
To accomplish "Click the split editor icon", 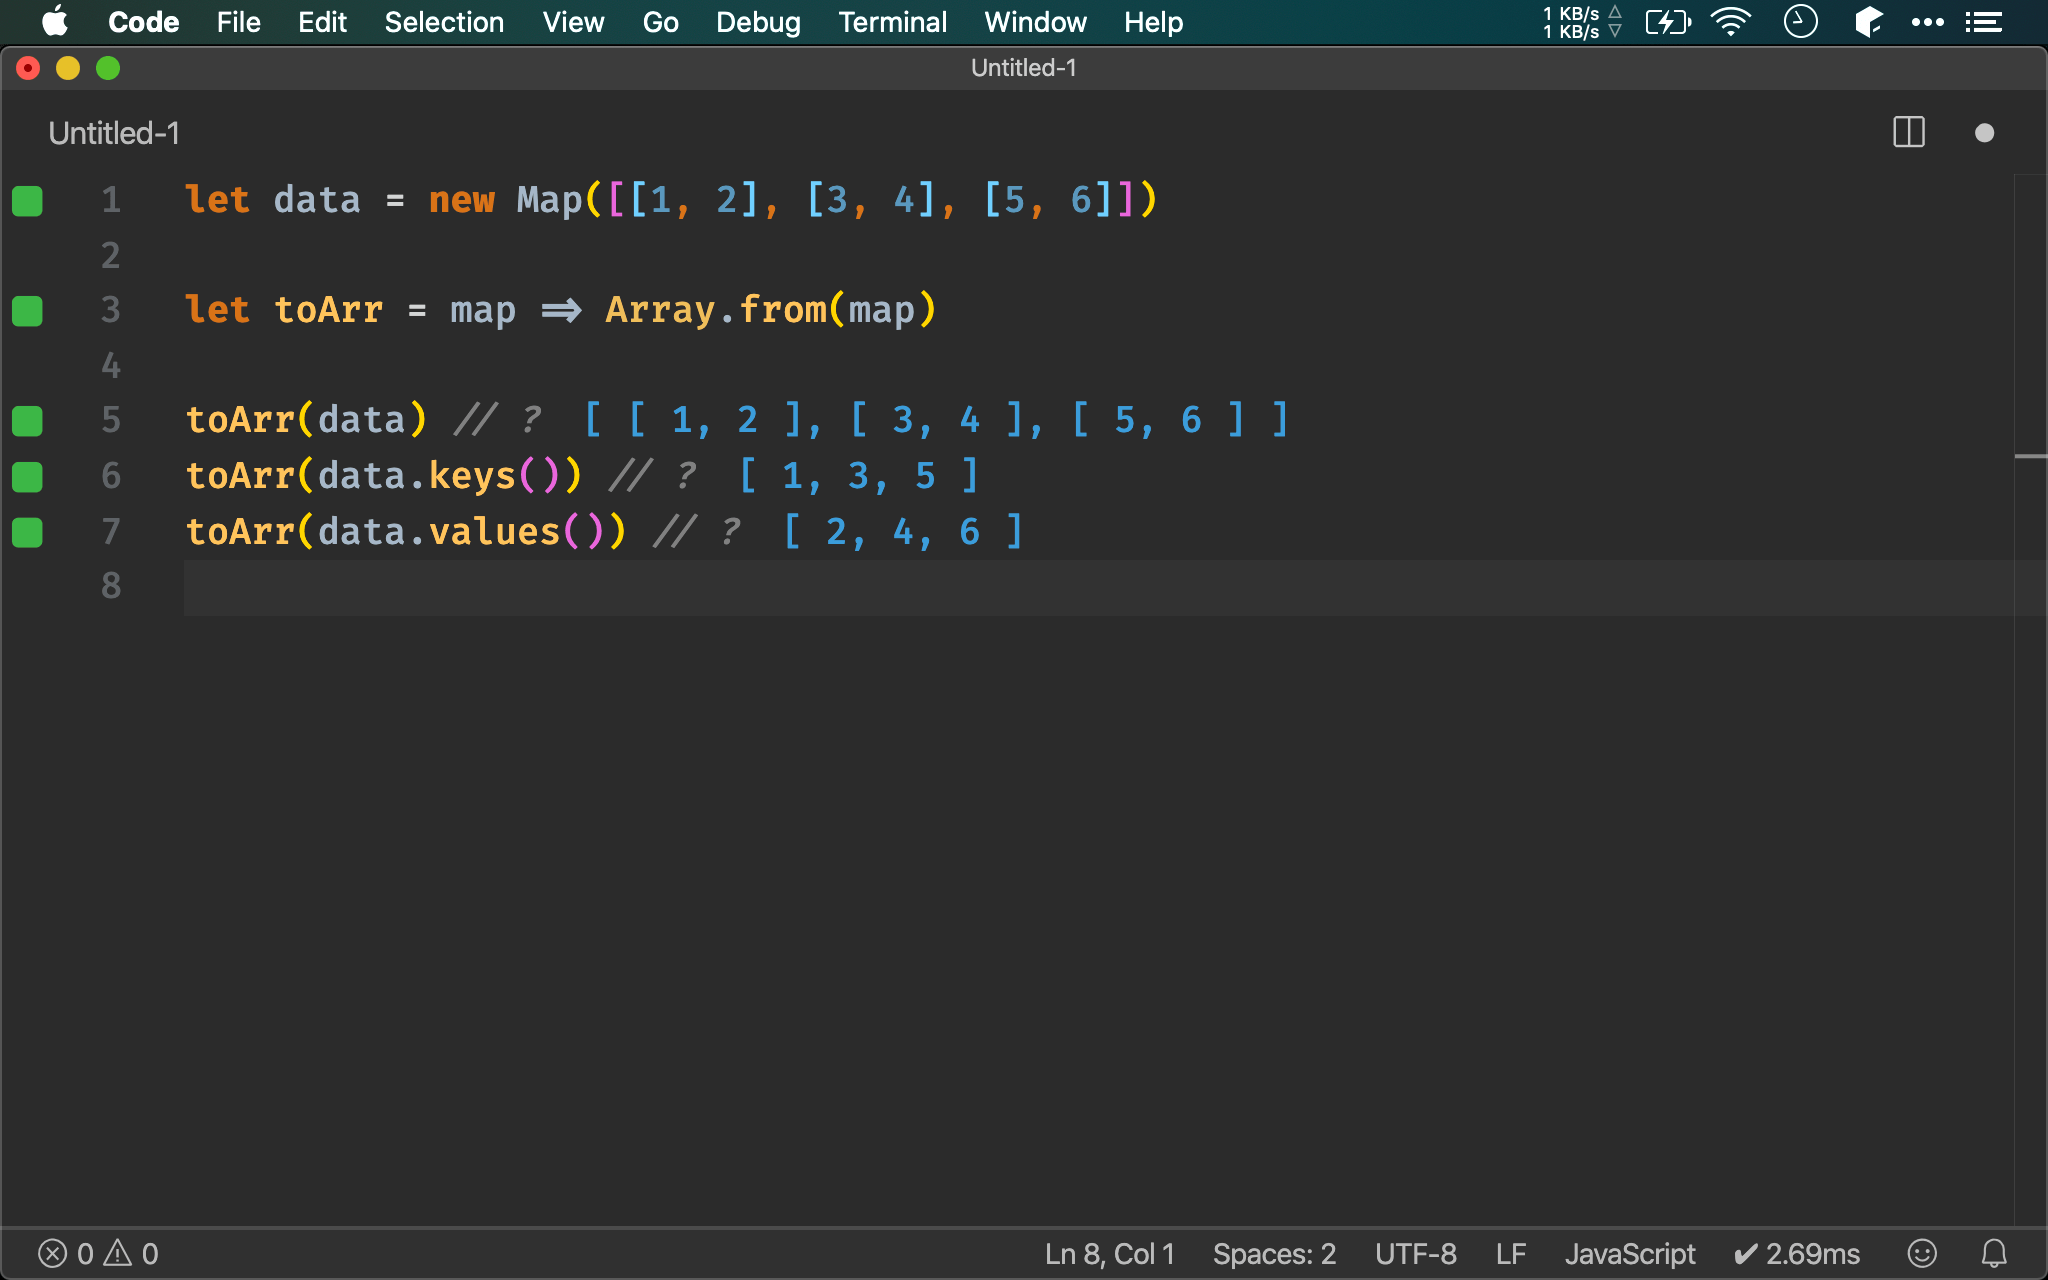I will pos(1908,132).
